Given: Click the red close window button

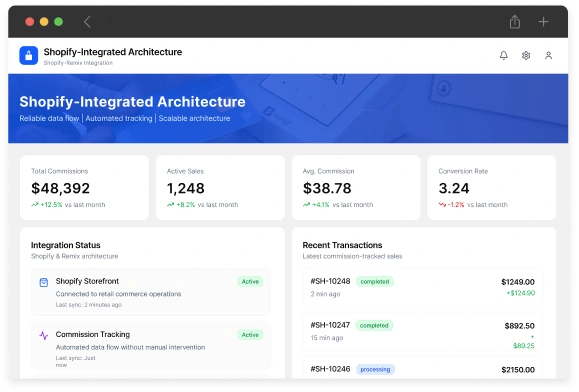Looking at the screenshot, I should coord(30,22).
